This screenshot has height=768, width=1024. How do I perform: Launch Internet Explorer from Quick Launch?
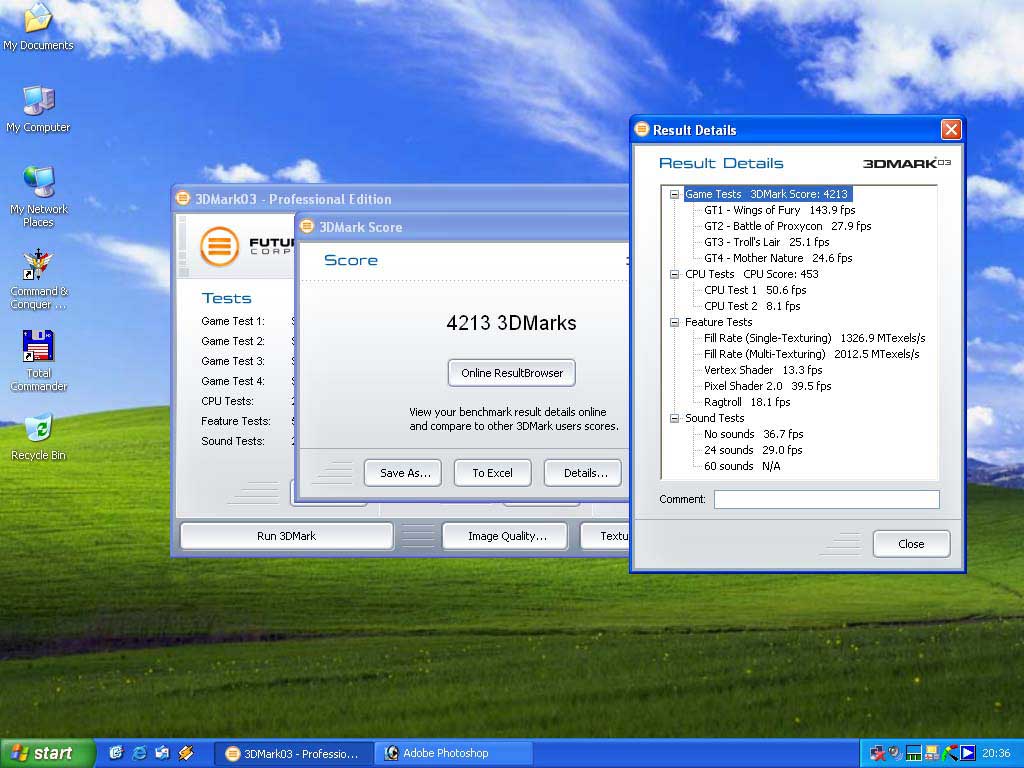139,753
